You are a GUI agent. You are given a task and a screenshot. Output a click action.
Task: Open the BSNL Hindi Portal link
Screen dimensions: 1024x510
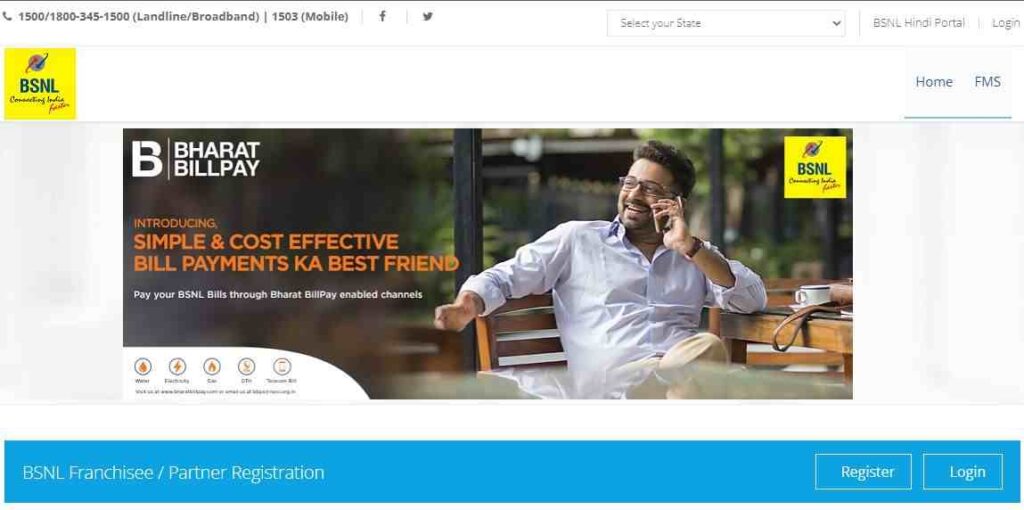(919, 23)
